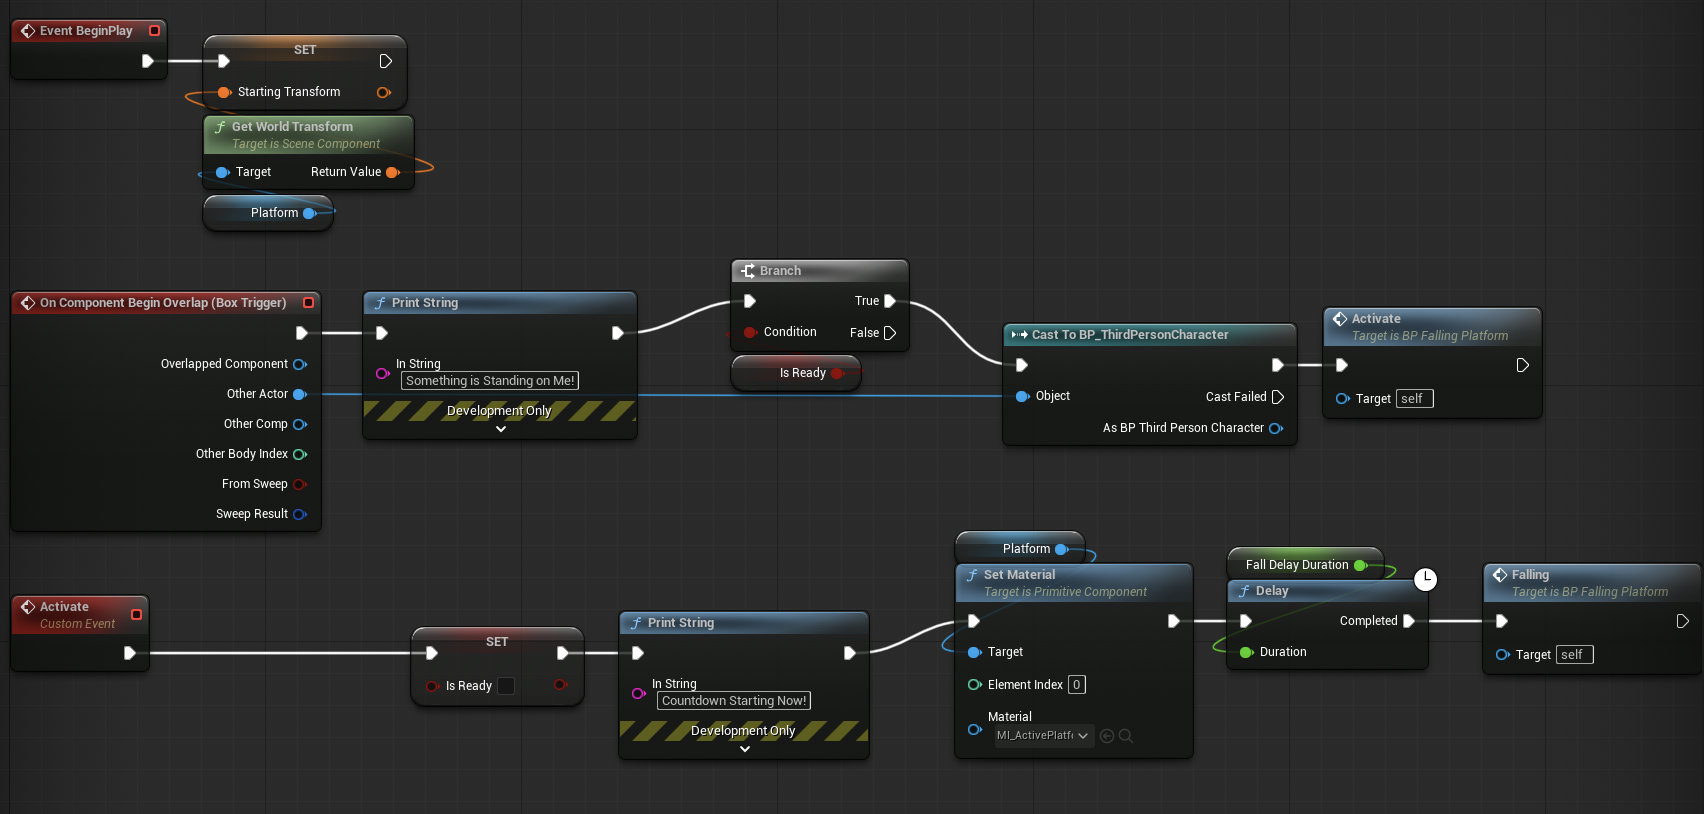Select the Cast To BP_ThirdPersonCharacter node title
Viewport: 1704px width, 814px height.
click(1130, 335)
